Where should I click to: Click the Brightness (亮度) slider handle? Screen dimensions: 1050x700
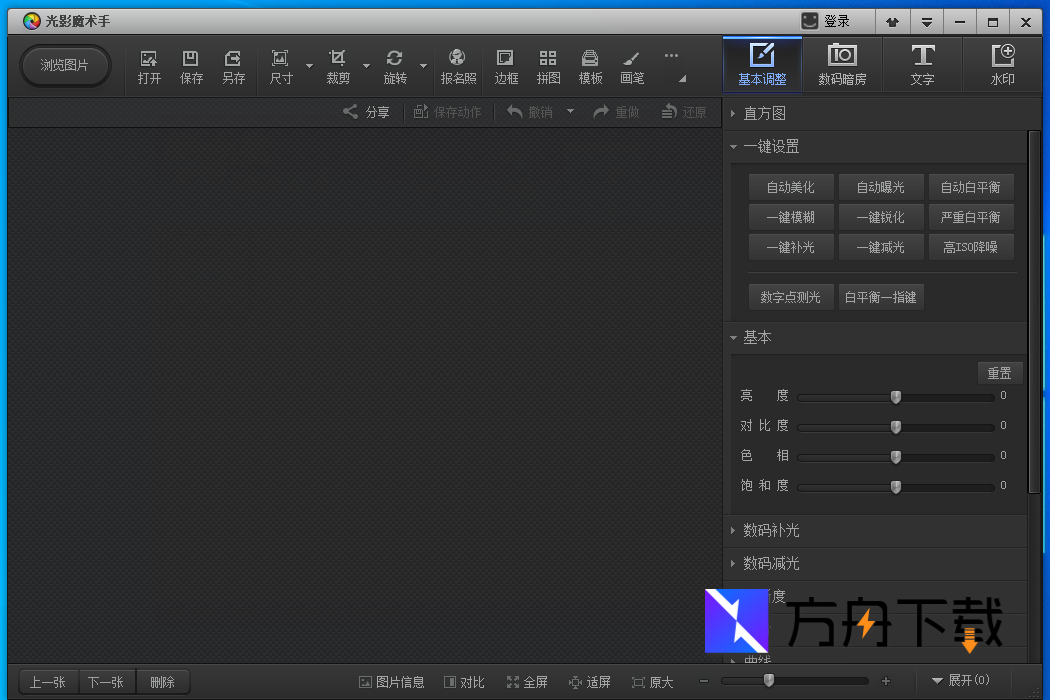point(896,397)
